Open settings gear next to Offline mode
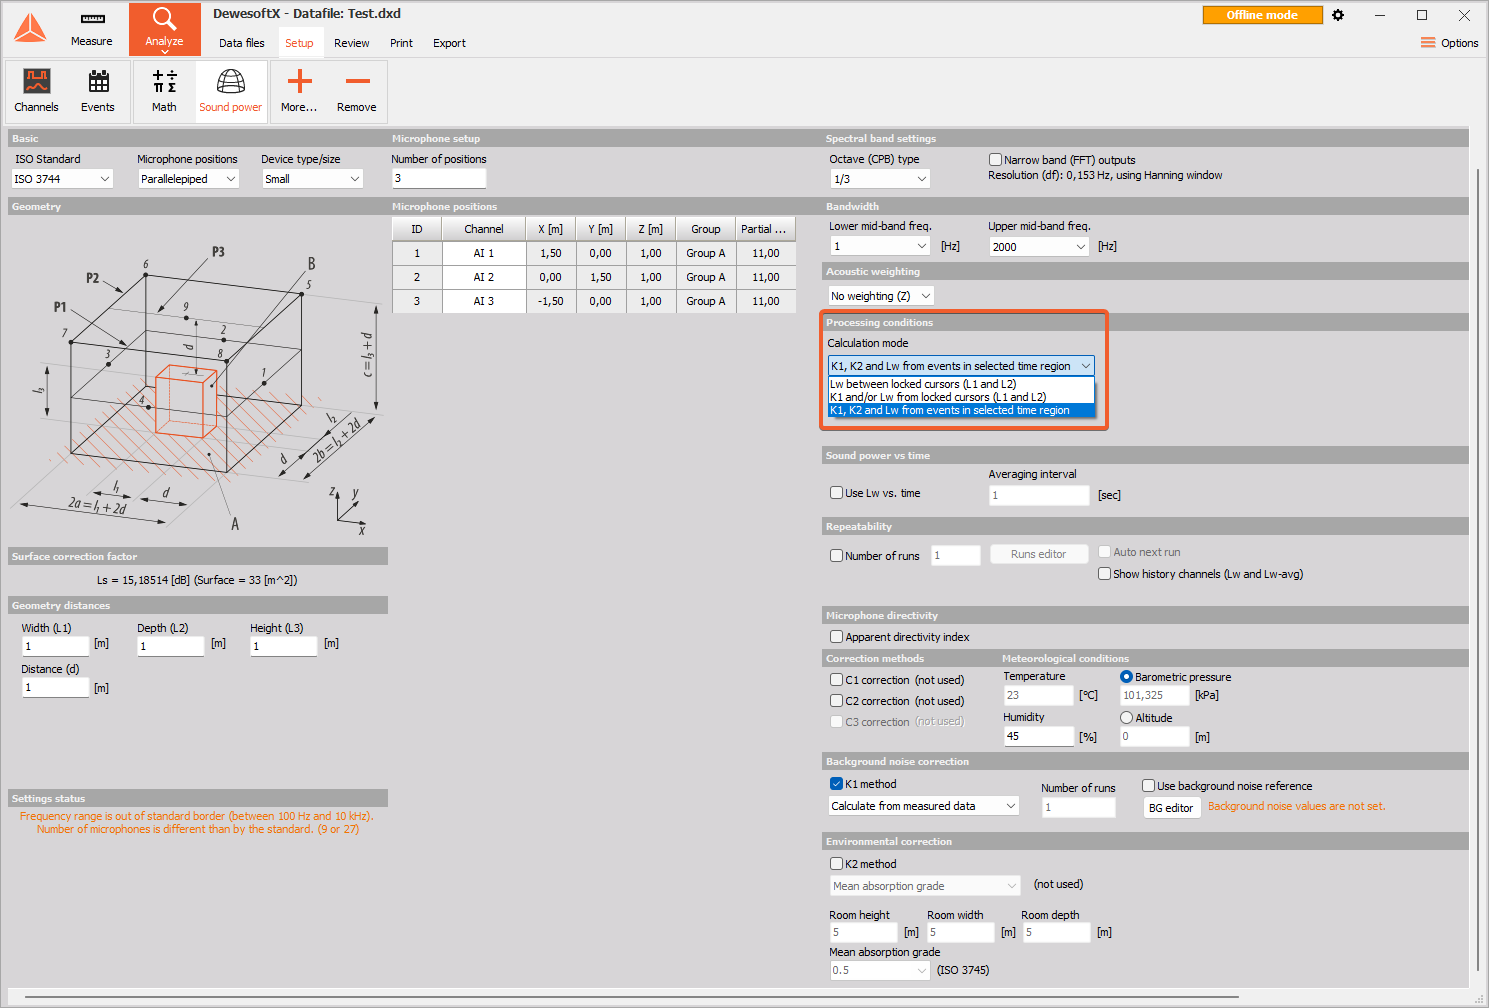Screen dimensions: 1489x1008 [x=1338, y=15]
